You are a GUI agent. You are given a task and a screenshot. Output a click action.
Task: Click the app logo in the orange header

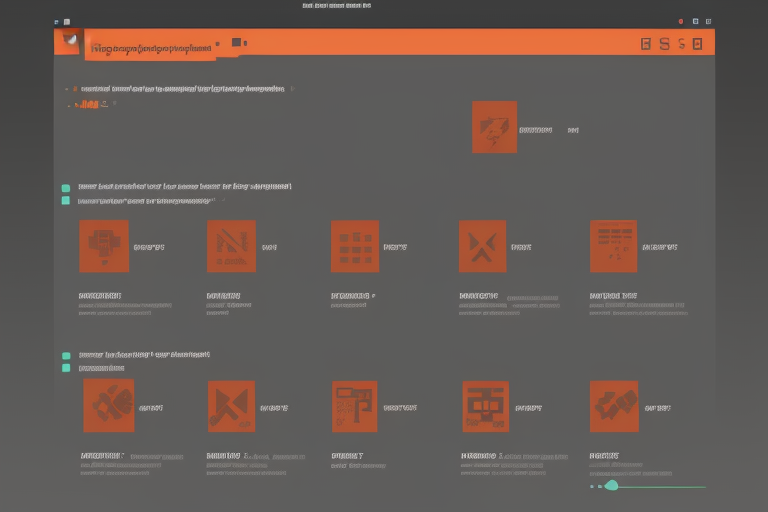(67, 40)
